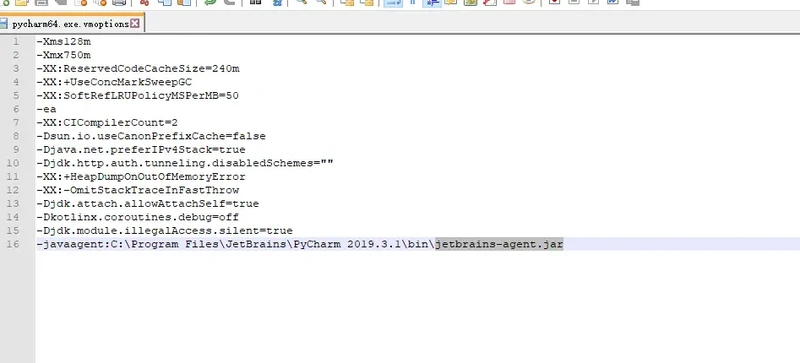Click the -javaagent:C:\Program Files path text
The width and height of the screenshot is (800, 363).
pyautogui.click(x=236, y=244)
